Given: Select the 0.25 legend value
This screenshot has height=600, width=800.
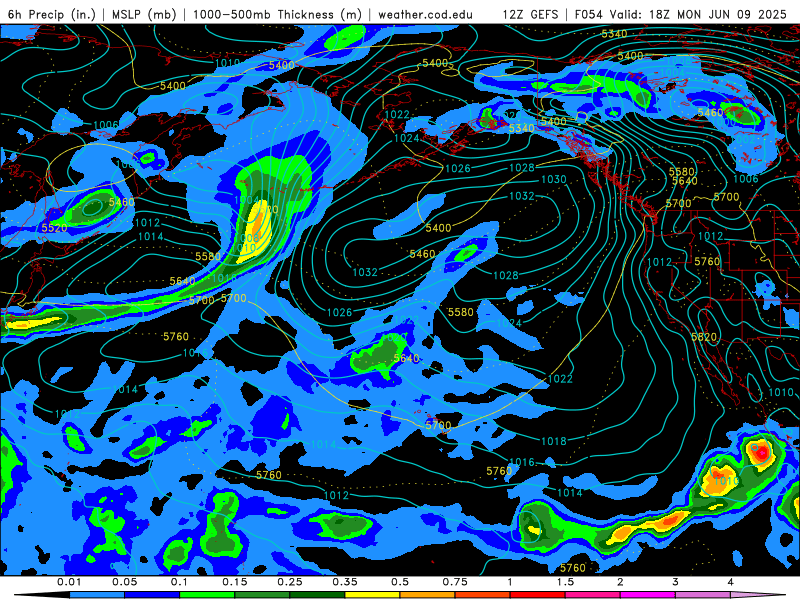Looking at the screenshot, I should click(290, 582).
